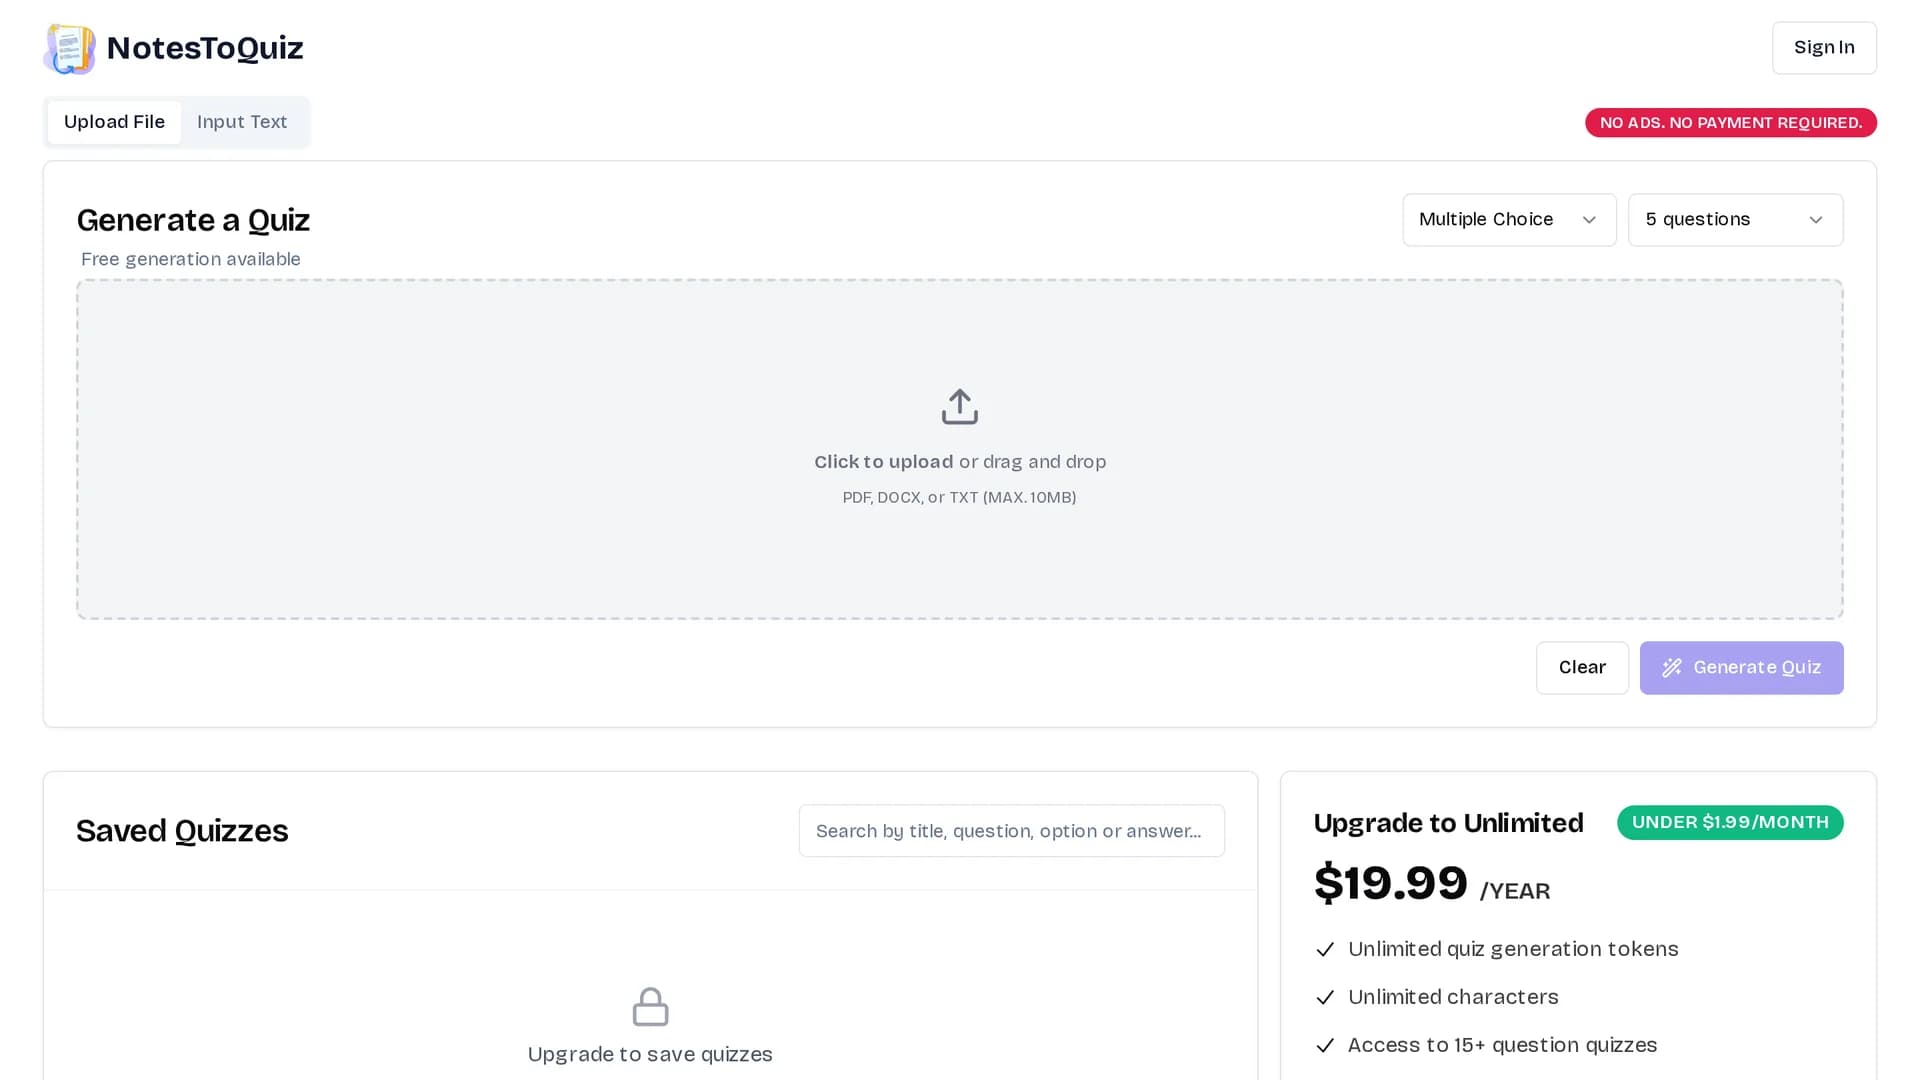Viewport: 1920px width, 1080px height.
Task: Click the chevron arrow on Multiple Choice selector
Action: coord(1589,220)
